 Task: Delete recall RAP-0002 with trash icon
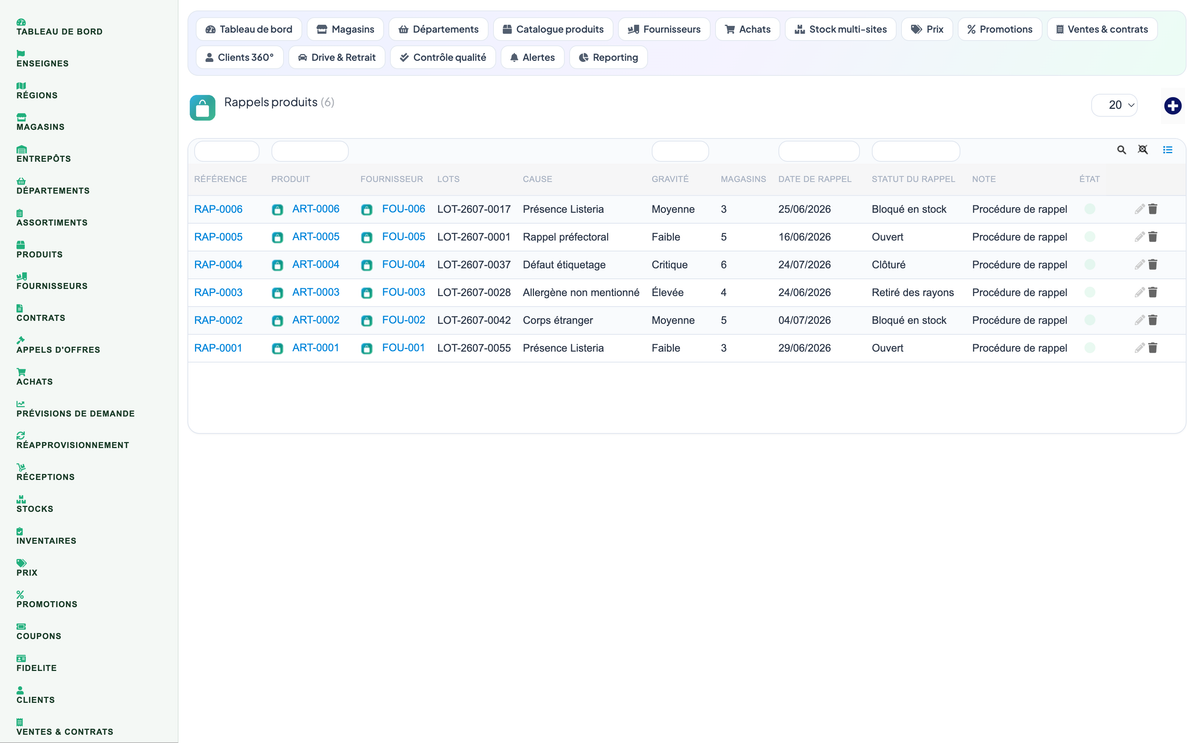1153,320
